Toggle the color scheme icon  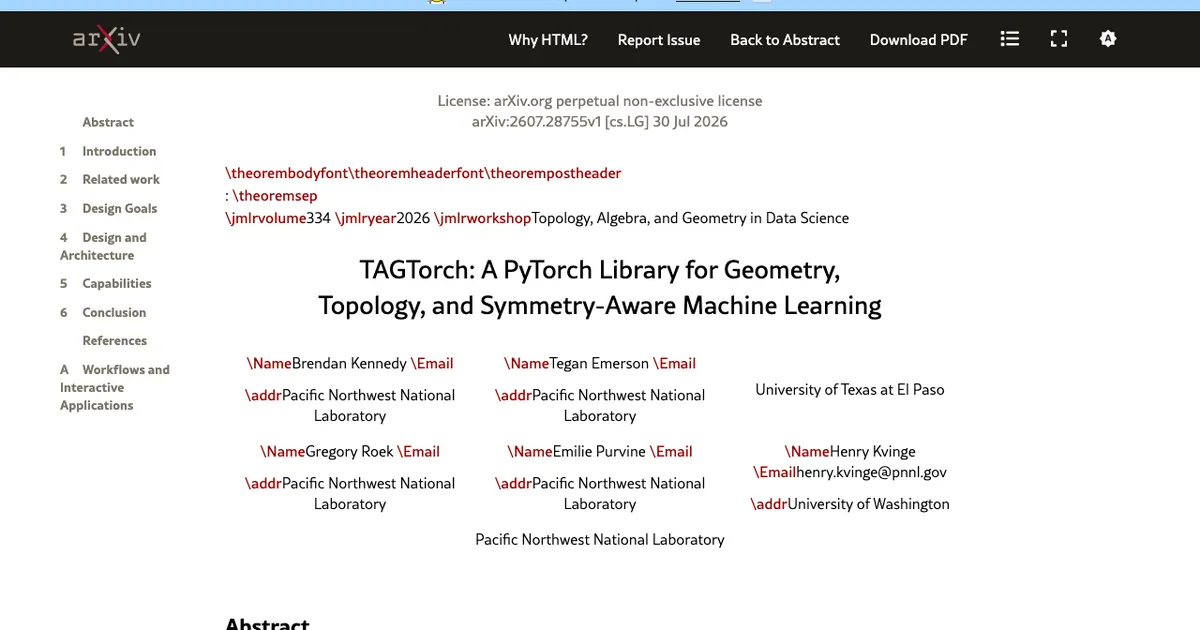(x=1107, y=39)
